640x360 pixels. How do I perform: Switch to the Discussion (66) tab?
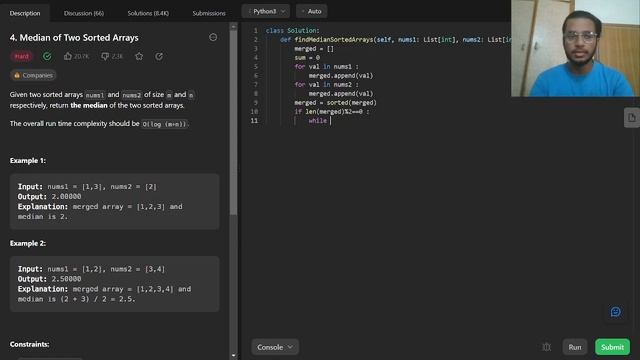click(84, 13)
